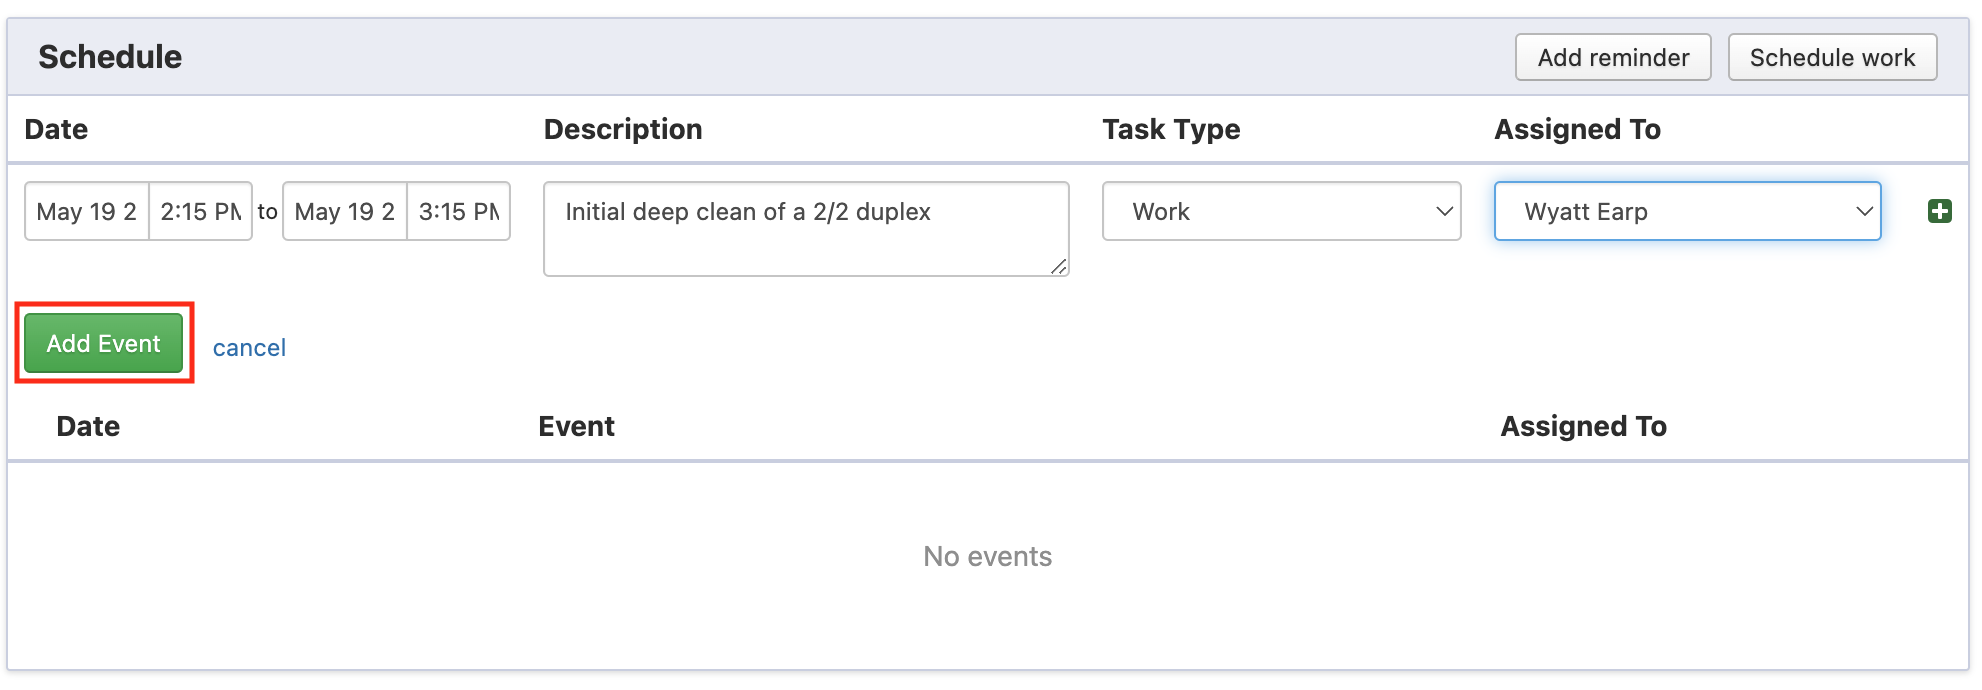Open the Wyatt Earp assignee dropdown
Viewport: 1982px width, 690px height.
[x=1686, y=211]
